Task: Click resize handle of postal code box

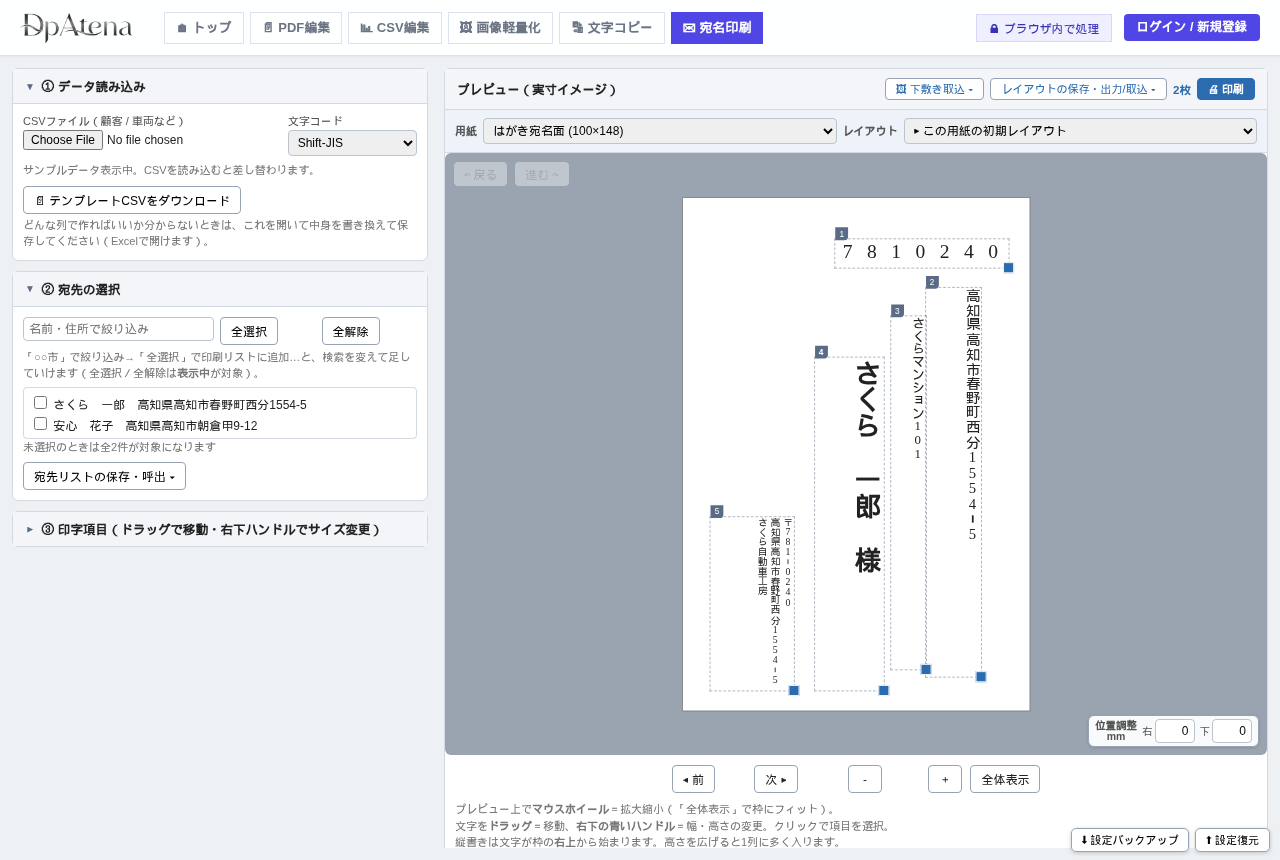Action: (x=1008, y=267)
